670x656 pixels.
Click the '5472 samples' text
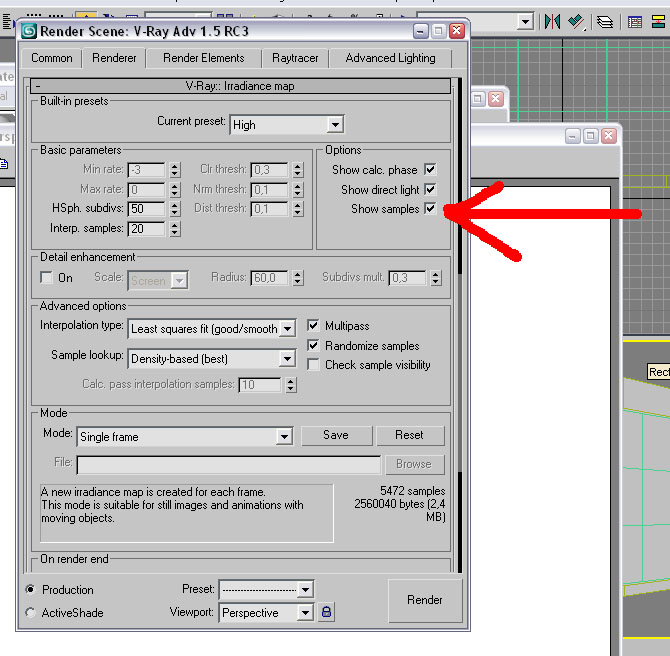412,491
